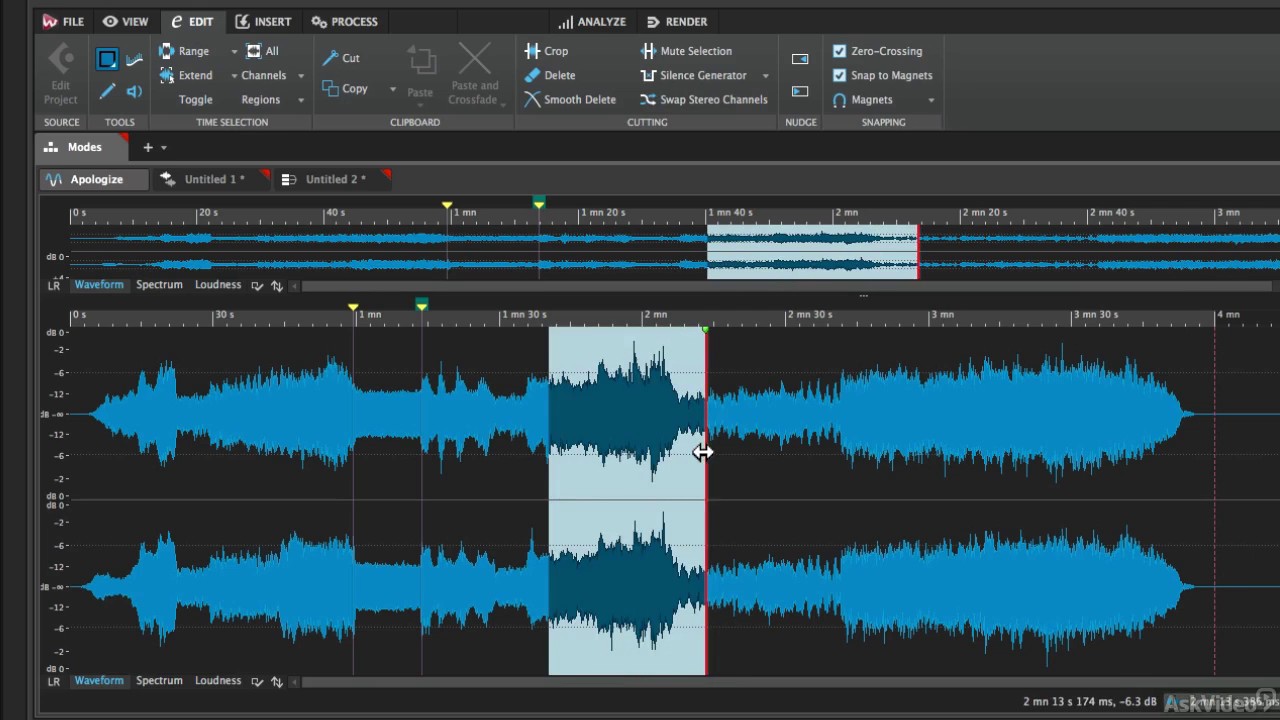Expand the Extend options arrow

coord(234,75)
